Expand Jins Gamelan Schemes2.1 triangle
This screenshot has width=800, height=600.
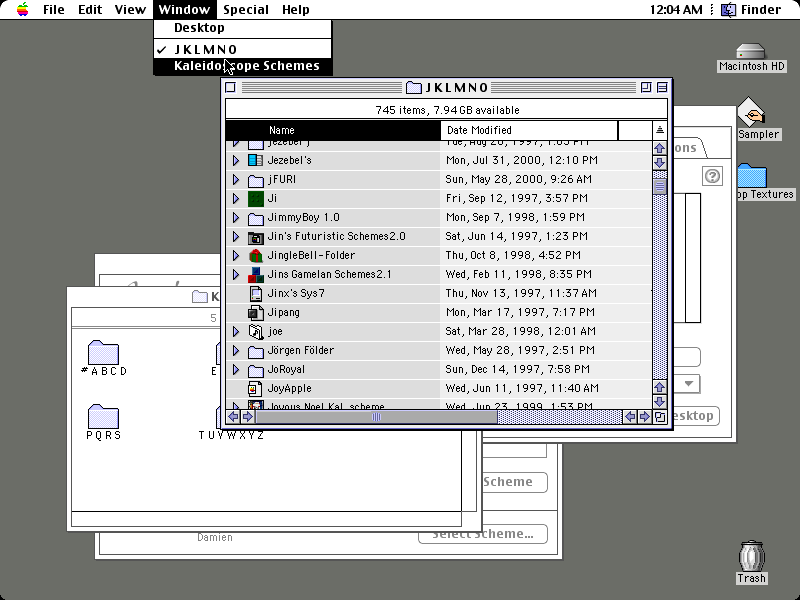click(x=236, y=274)
